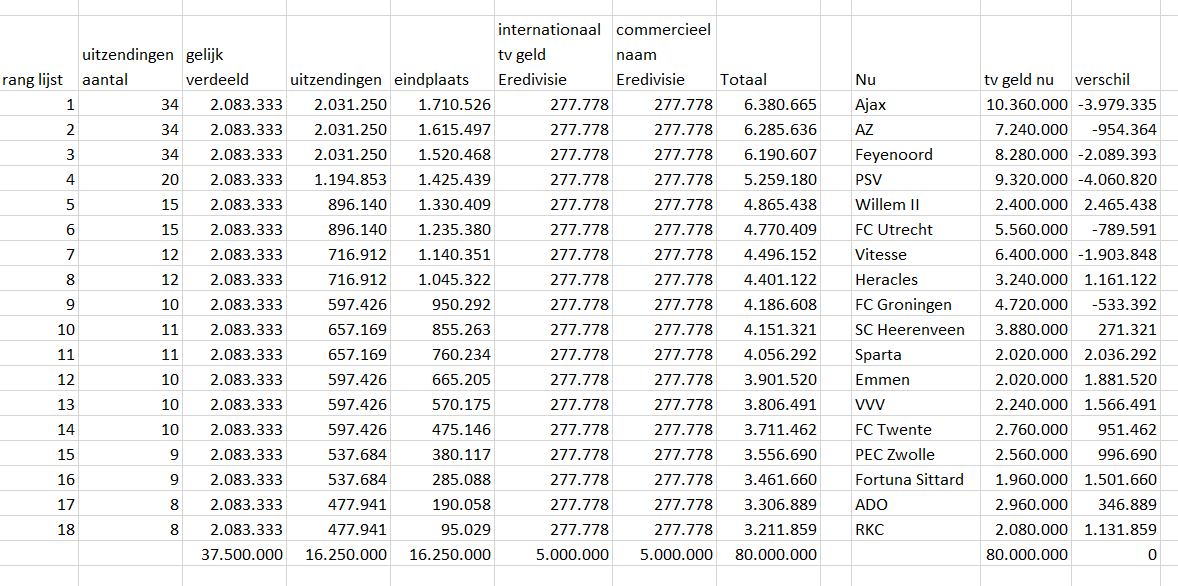Viewport: 1178px width, 586px height.
Task: Click the VVV cell
Action: click(915, 405)
